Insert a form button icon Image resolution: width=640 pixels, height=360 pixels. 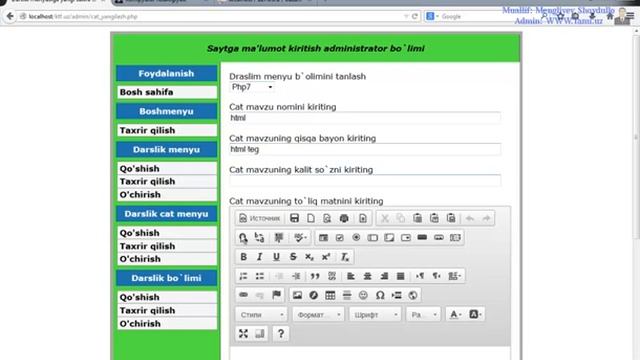pyautogui.click(x=422, y=238)
